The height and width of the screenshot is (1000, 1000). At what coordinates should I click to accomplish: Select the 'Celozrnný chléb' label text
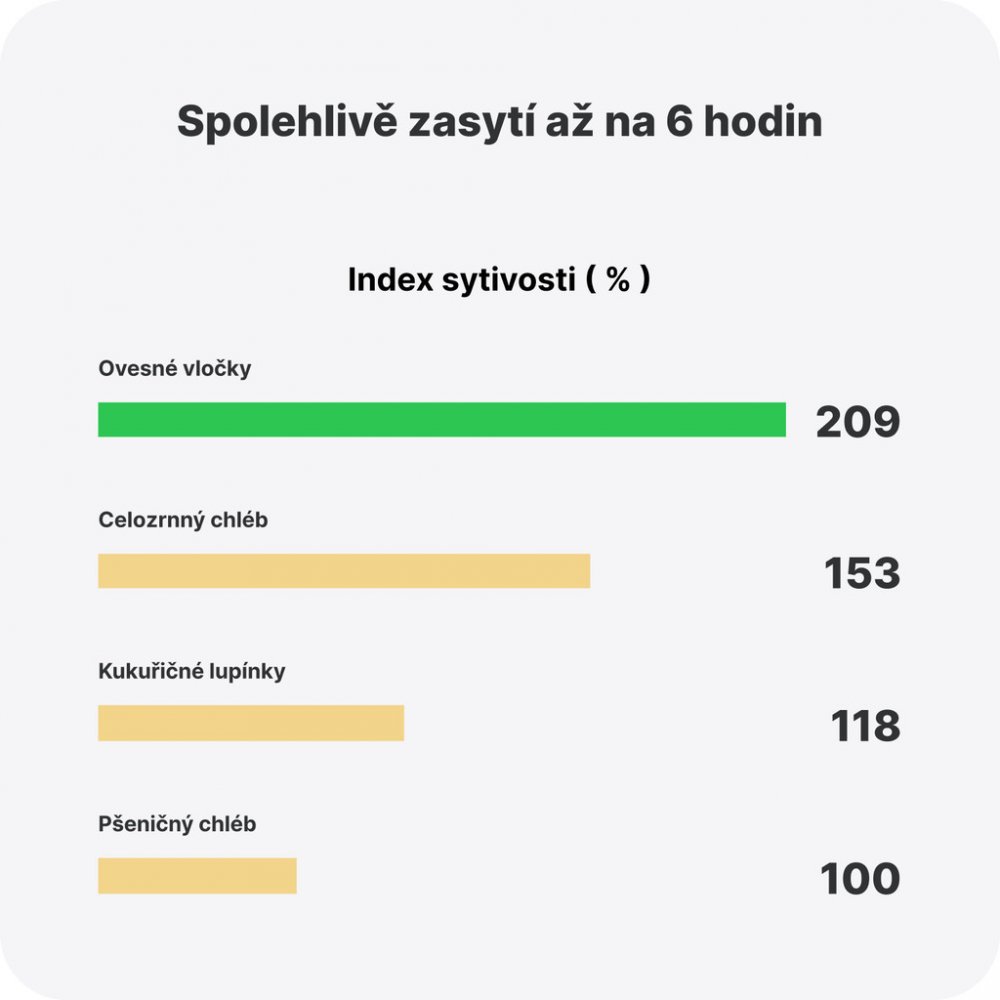pyautogui.click(x=183, y=521)
